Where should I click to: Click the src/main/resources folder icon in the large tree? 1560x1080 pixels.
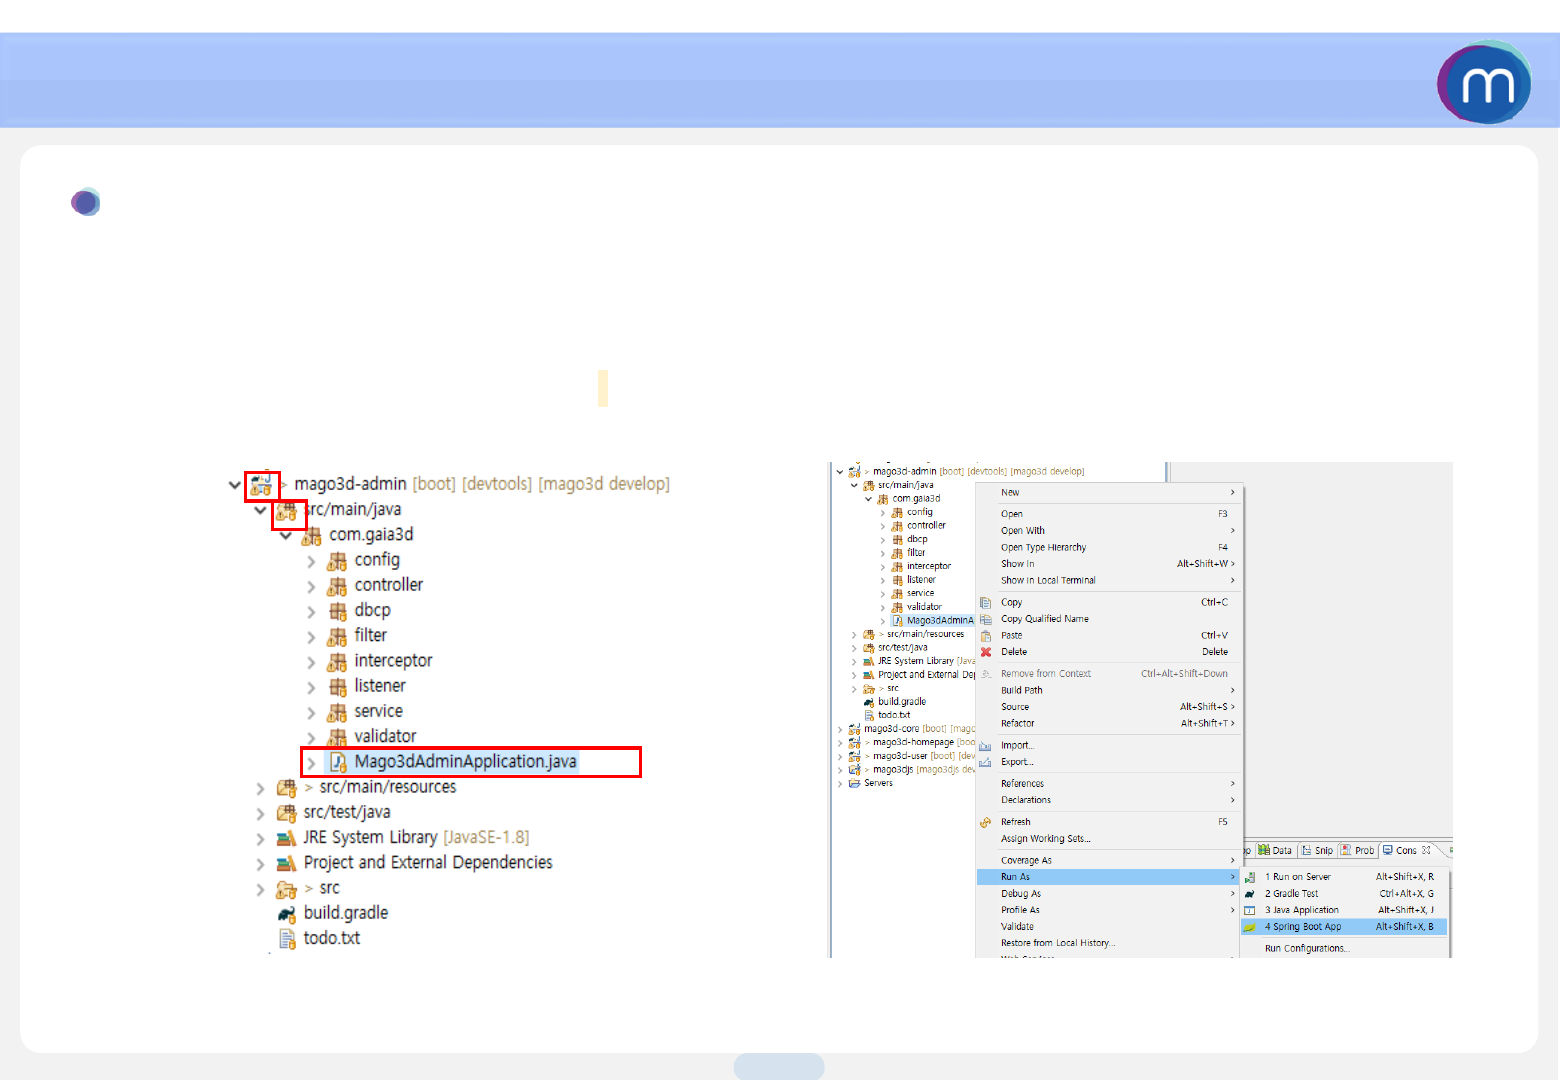[286, 788]
